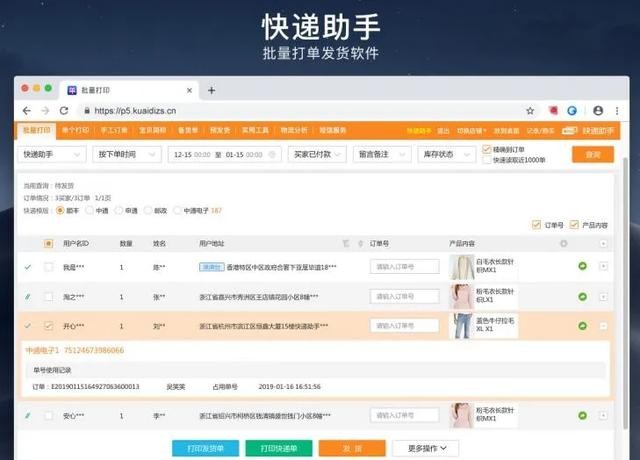Reload the page with the refresh icon
The width and height of the screenshot is (640, 460).
64,111
